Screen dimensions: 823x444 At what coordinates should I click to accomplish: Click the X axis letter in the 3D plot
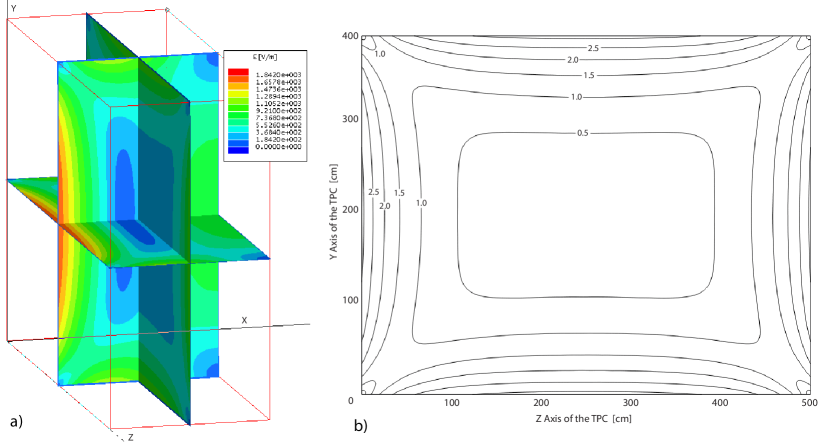pos(244,320)
